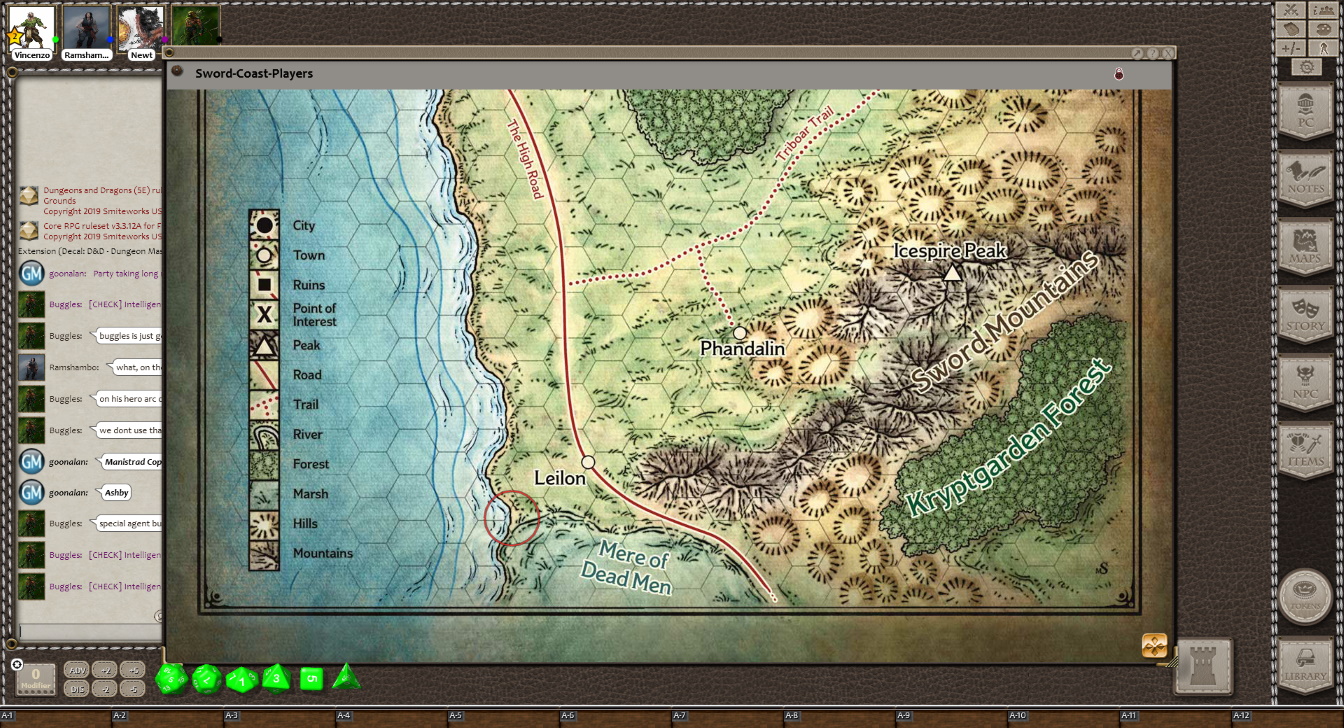1344x728 pixels.
Task: Click the Phandalin town marker on map
Action: click(x=740, y=333)
